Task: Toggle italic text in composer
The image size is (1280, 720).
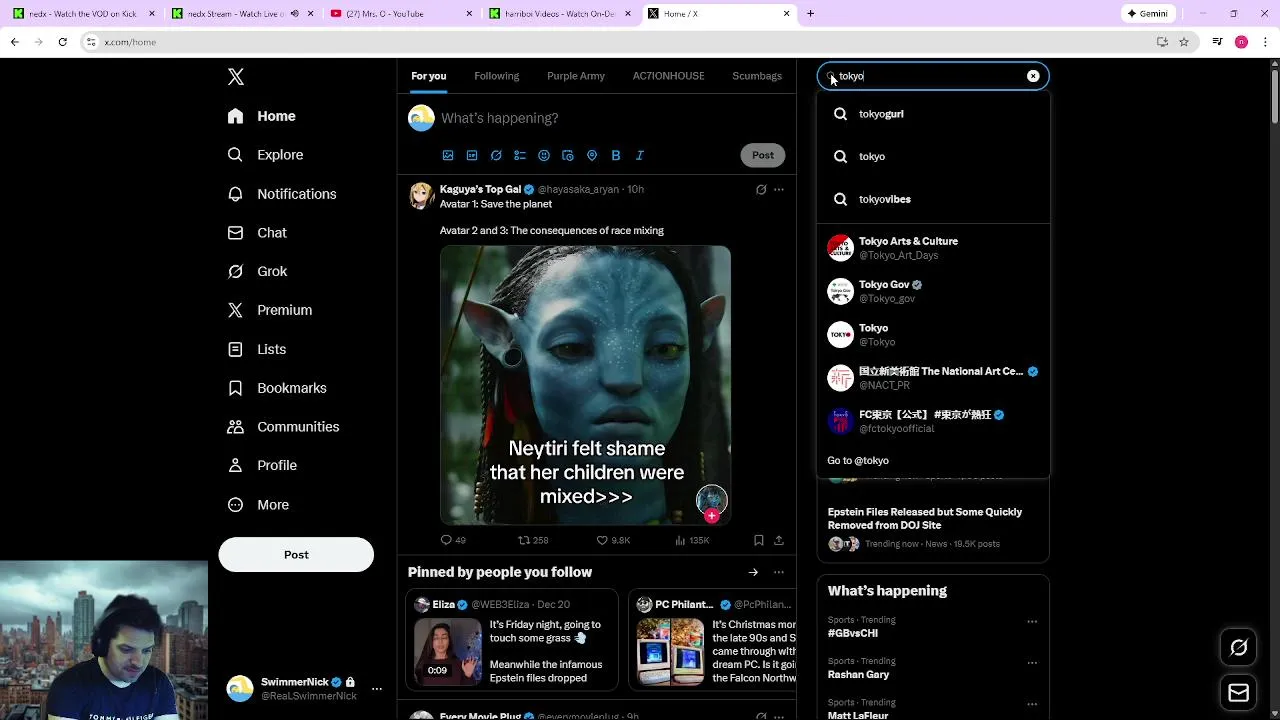Action: pyautogui.click(x=640, y=156)
